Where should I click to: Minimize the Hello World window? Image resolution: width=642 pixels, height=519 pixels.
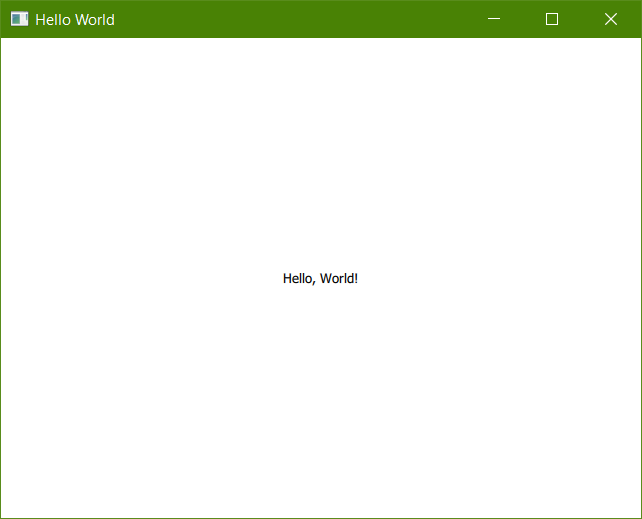494,19
